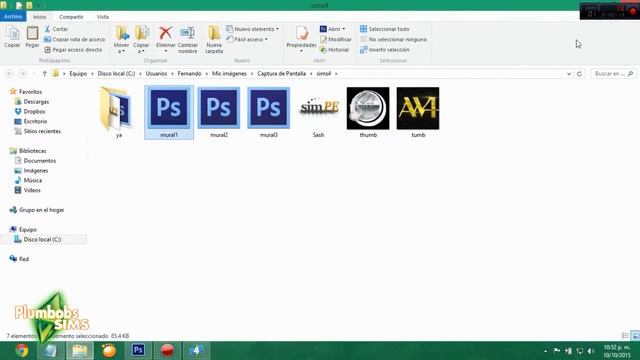Click Modificar in the Abrir group

(x=336, y=40)
